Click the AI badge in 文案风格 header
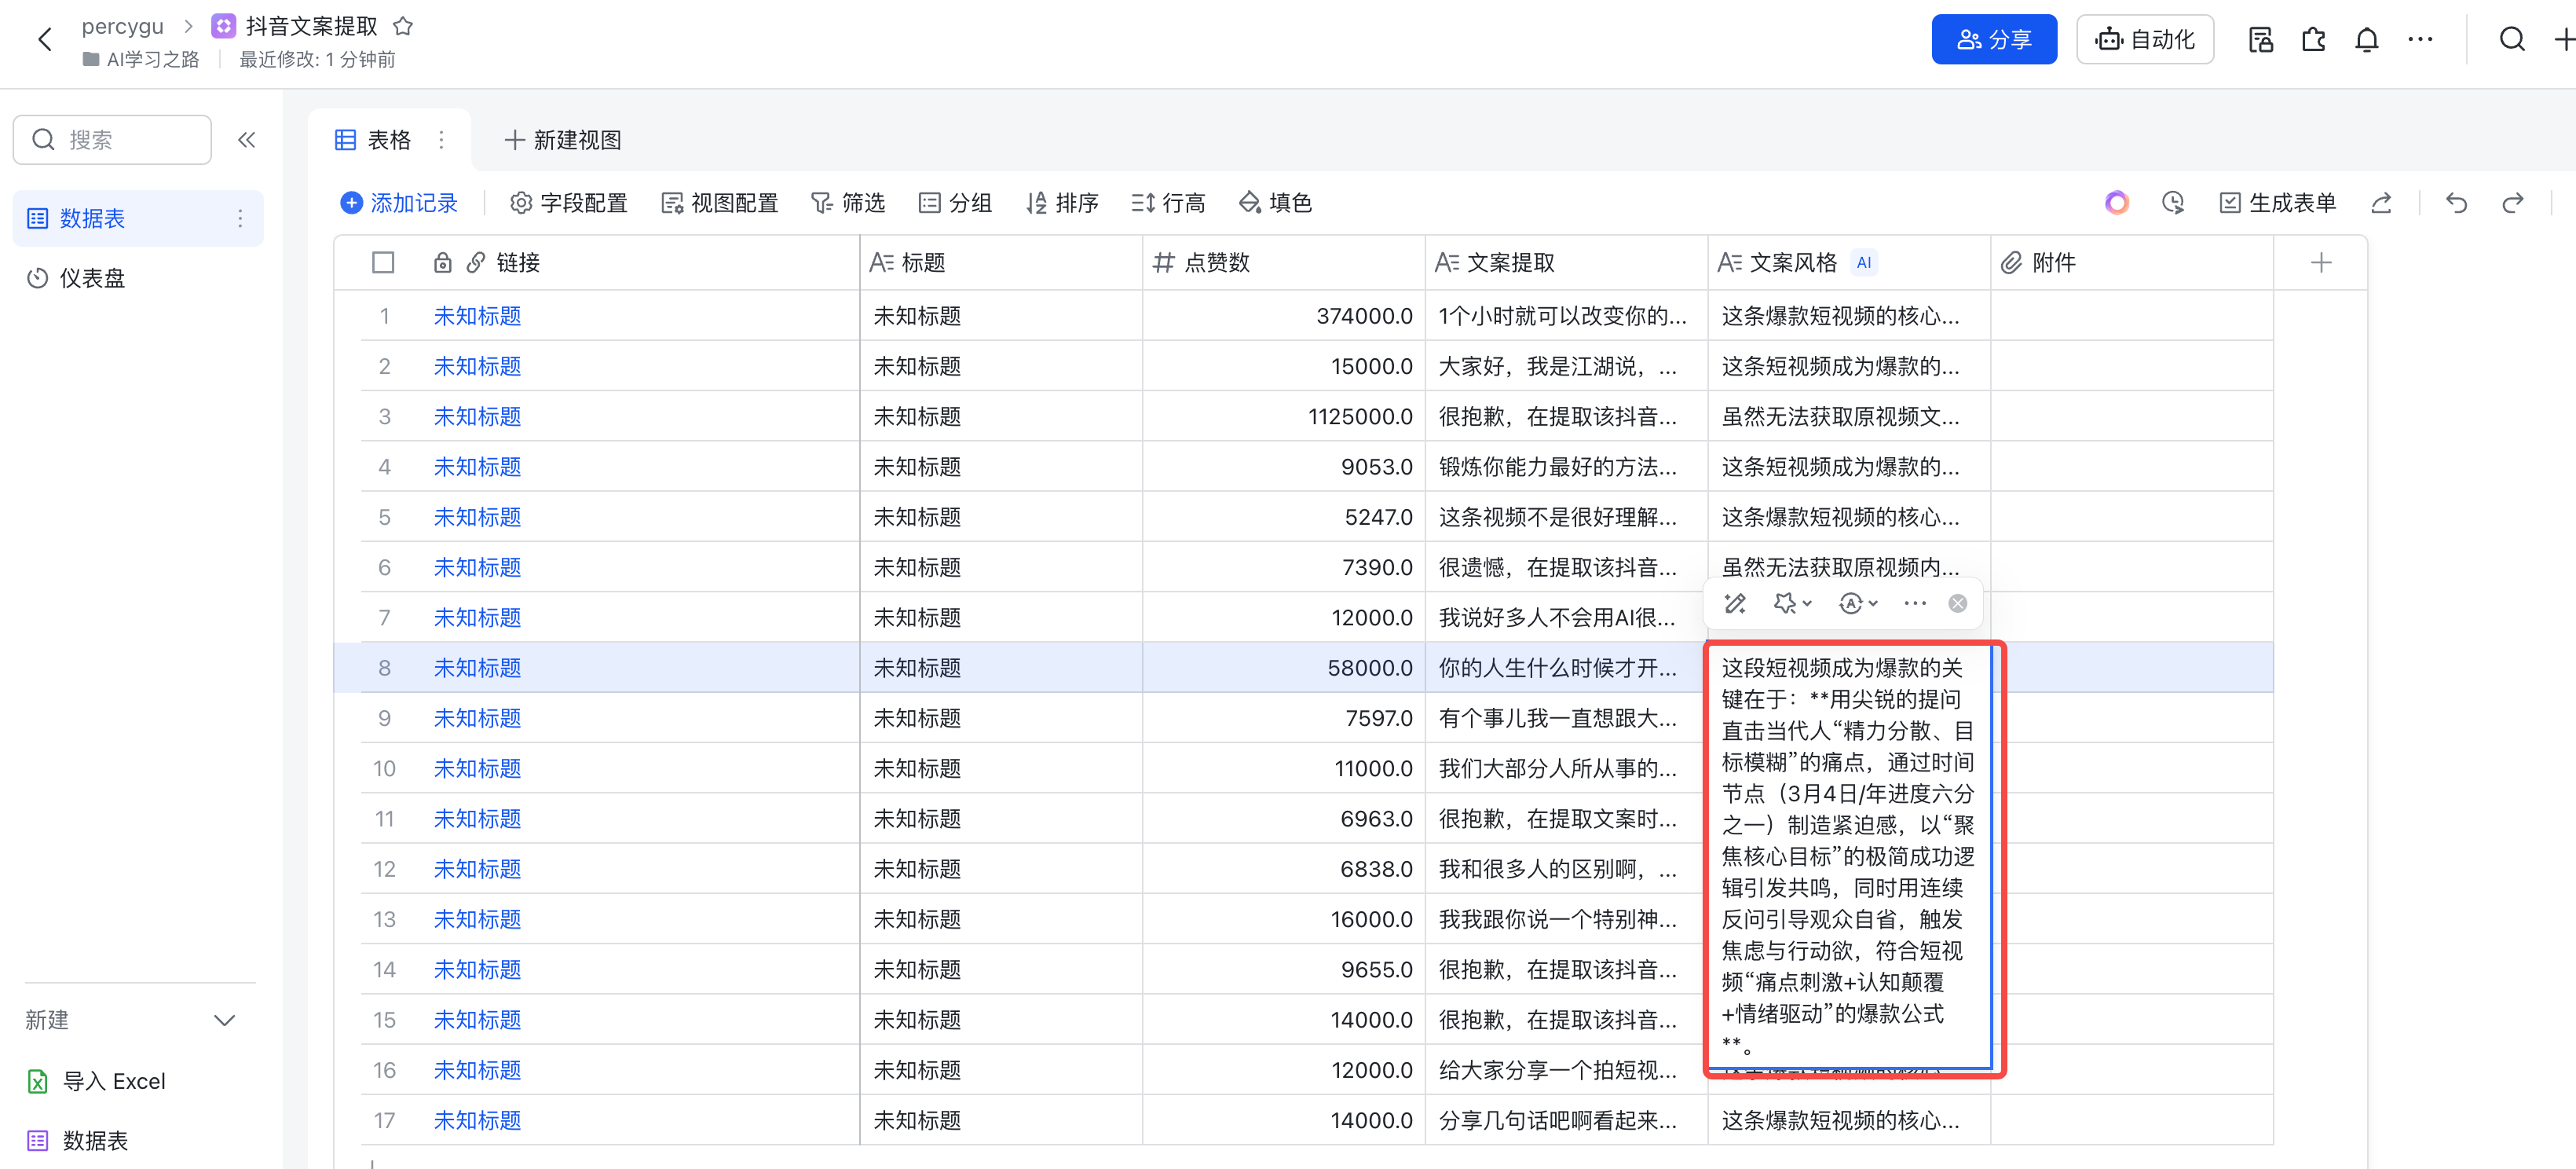 [x=1863, y=262]
